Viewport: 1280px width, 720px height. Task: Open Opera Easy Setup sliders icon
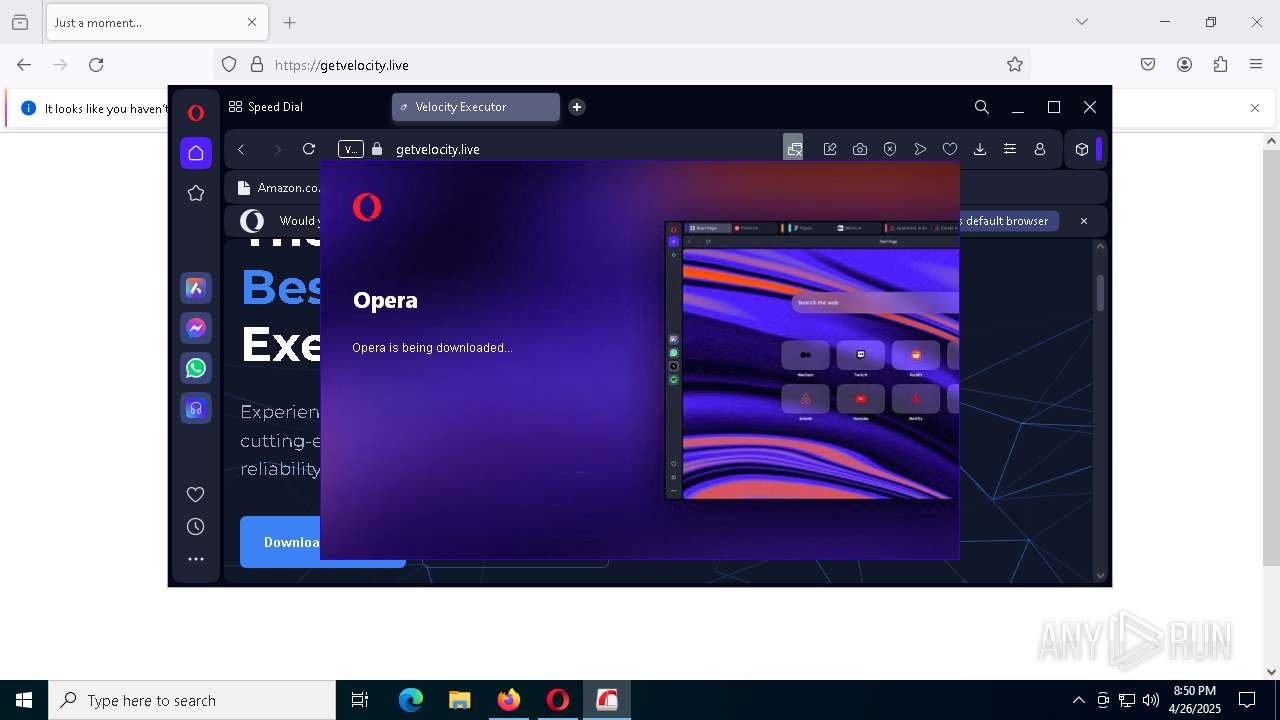(1010, 149)
